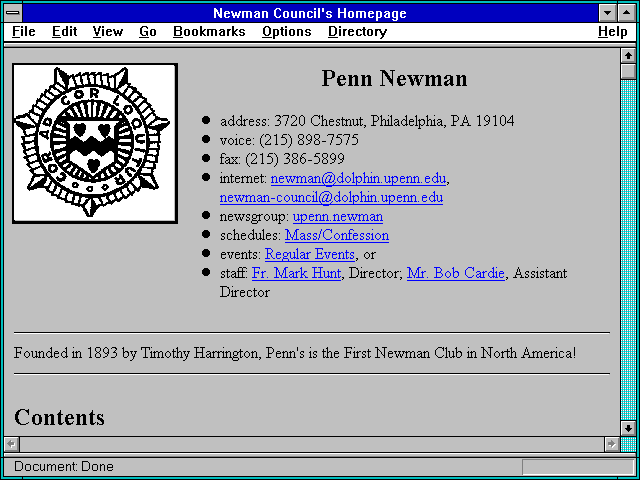This screenshot has height=480, width=640.
Task: Click the address line 3720 Chestnut
Action: (x=367, y=121)
